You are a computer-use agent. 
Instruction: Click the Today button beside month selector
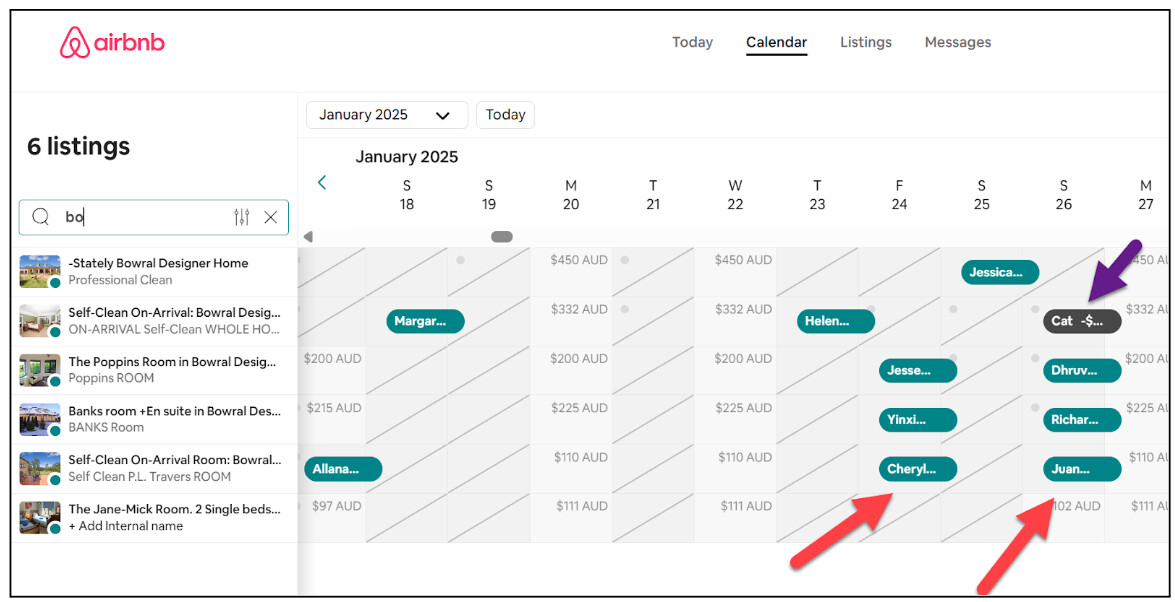(x=505, y=115)
